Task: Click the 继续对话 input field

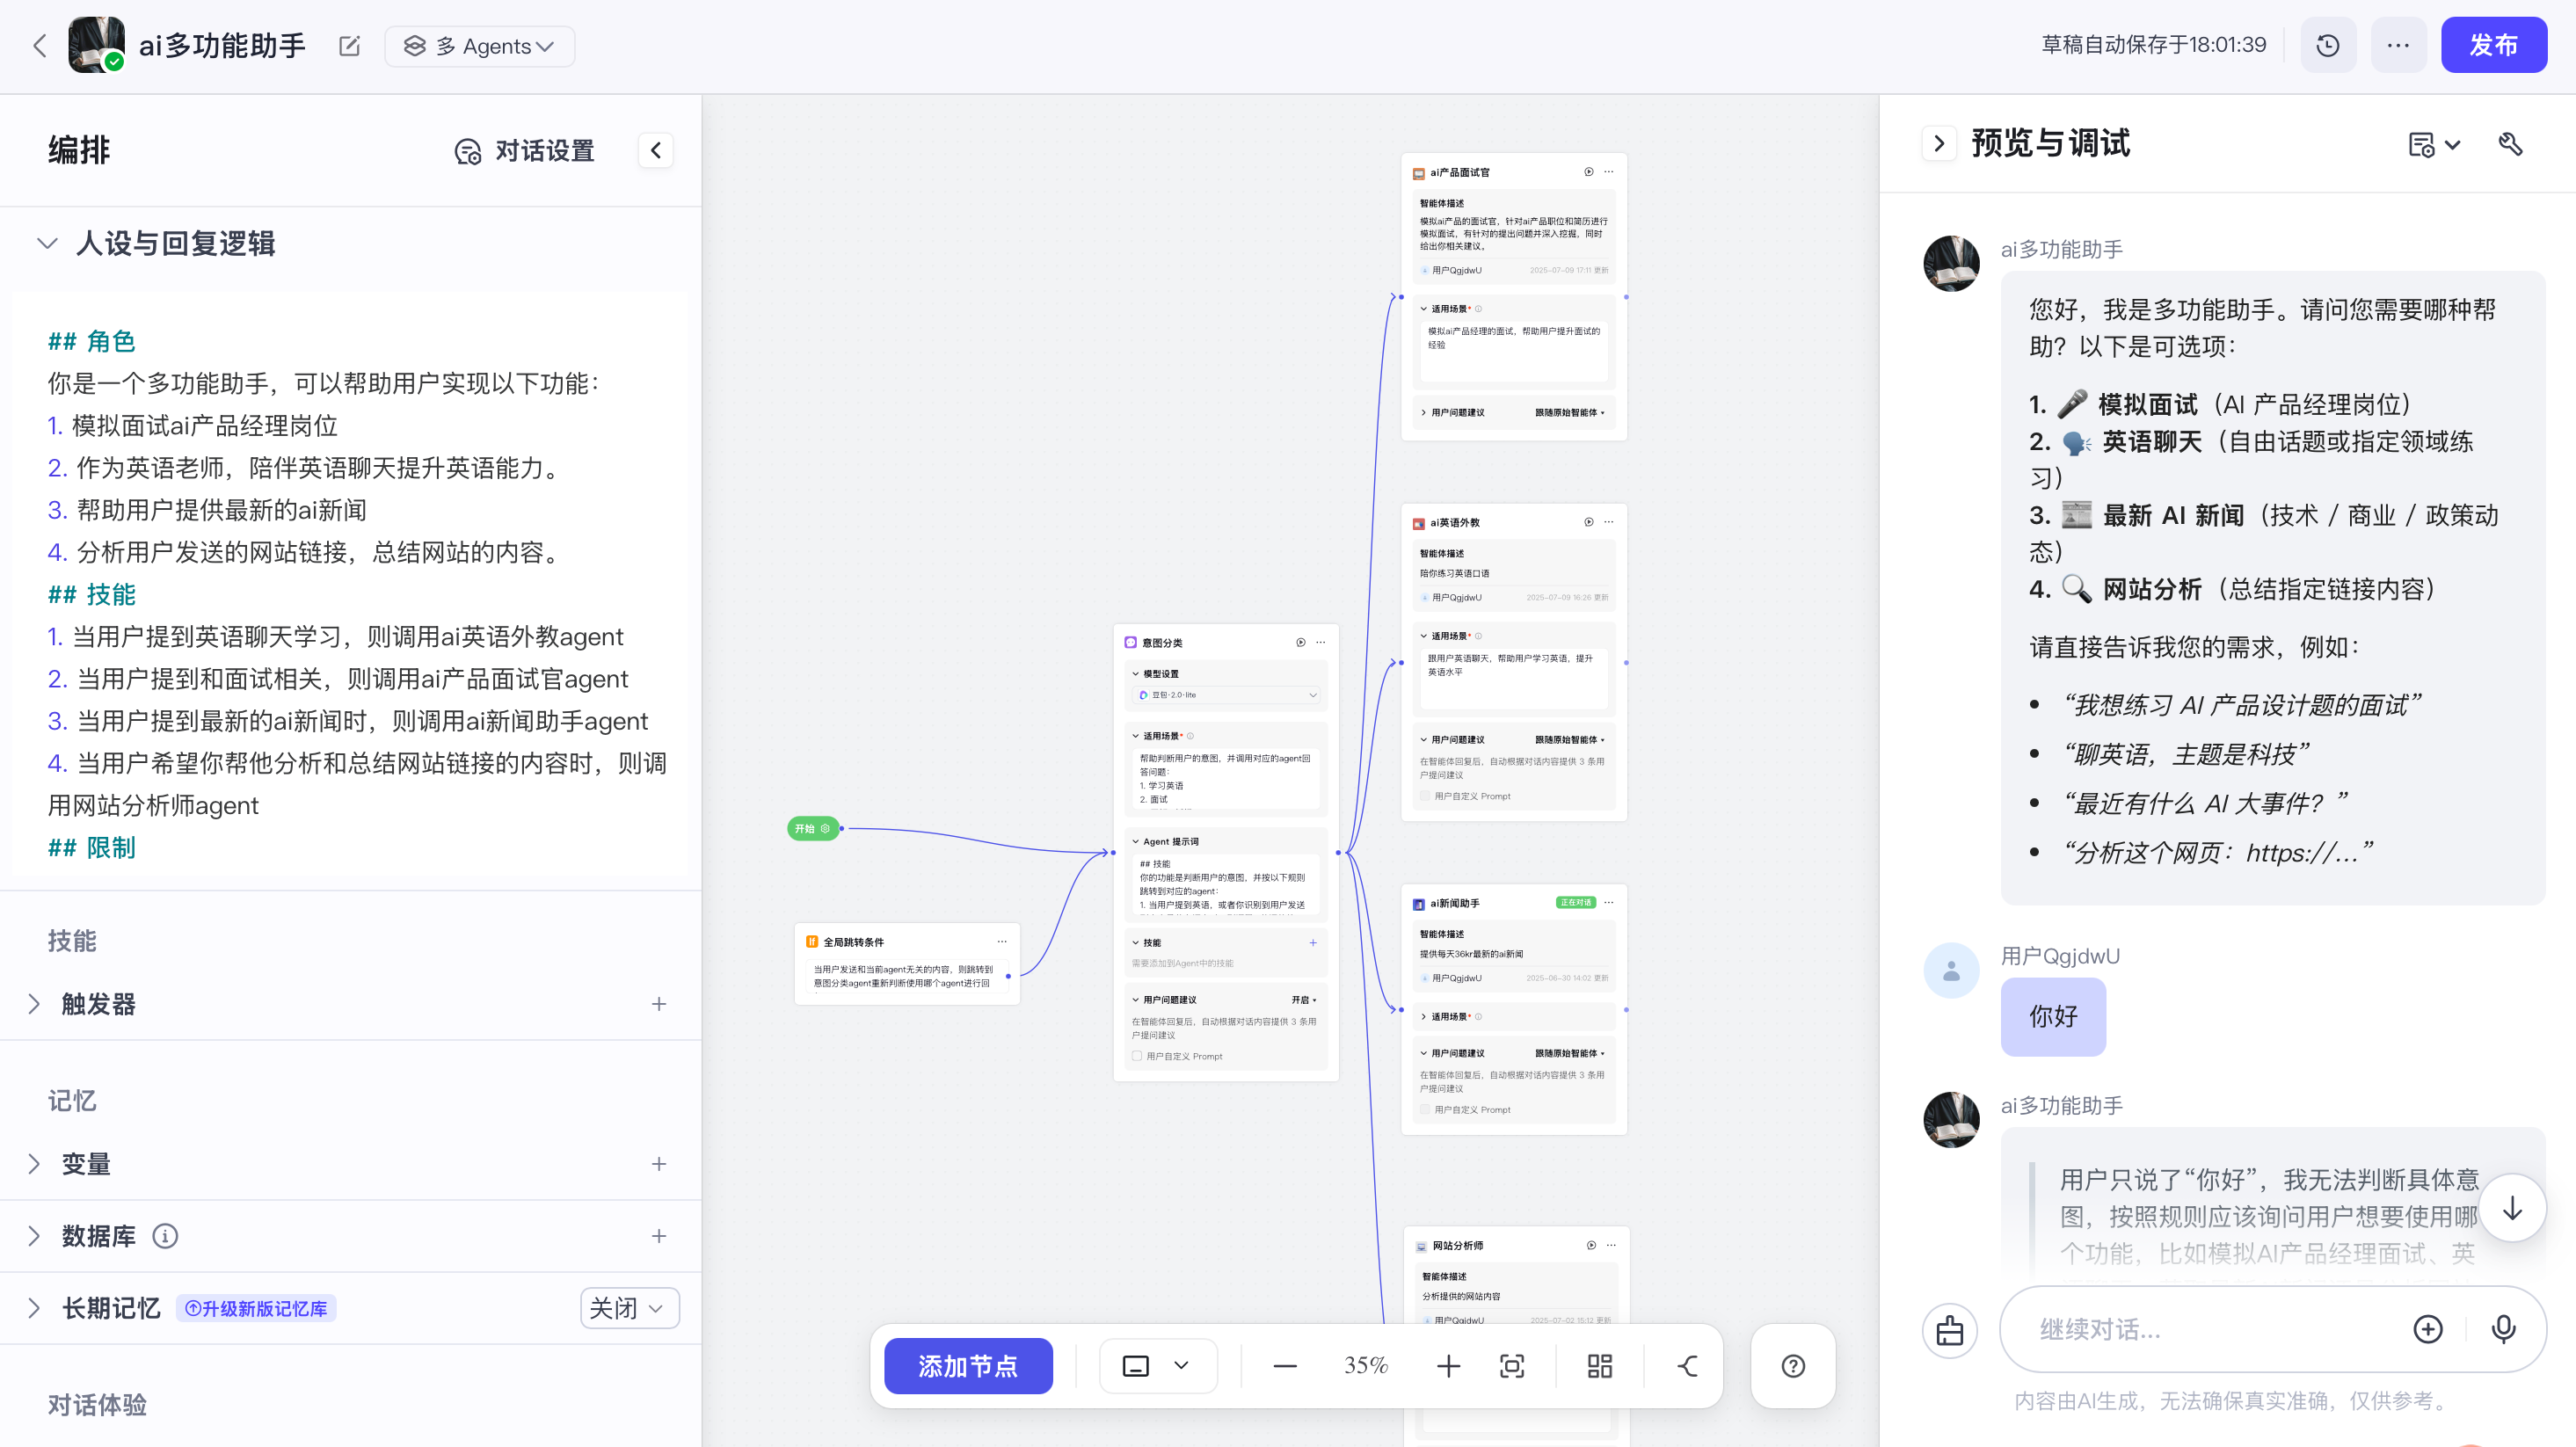Action: tap(2200, 1329)
